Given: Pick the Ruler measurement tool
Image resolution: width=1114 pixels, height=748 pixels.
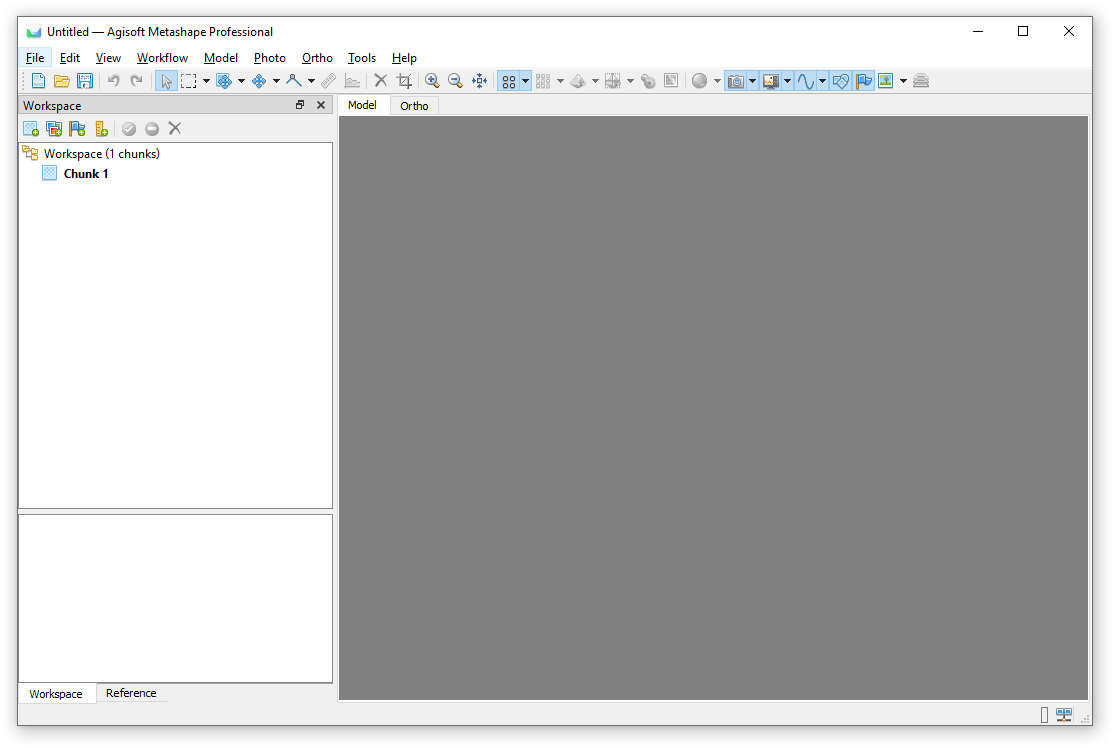Looking at the screenshot, I should point(328,81).
